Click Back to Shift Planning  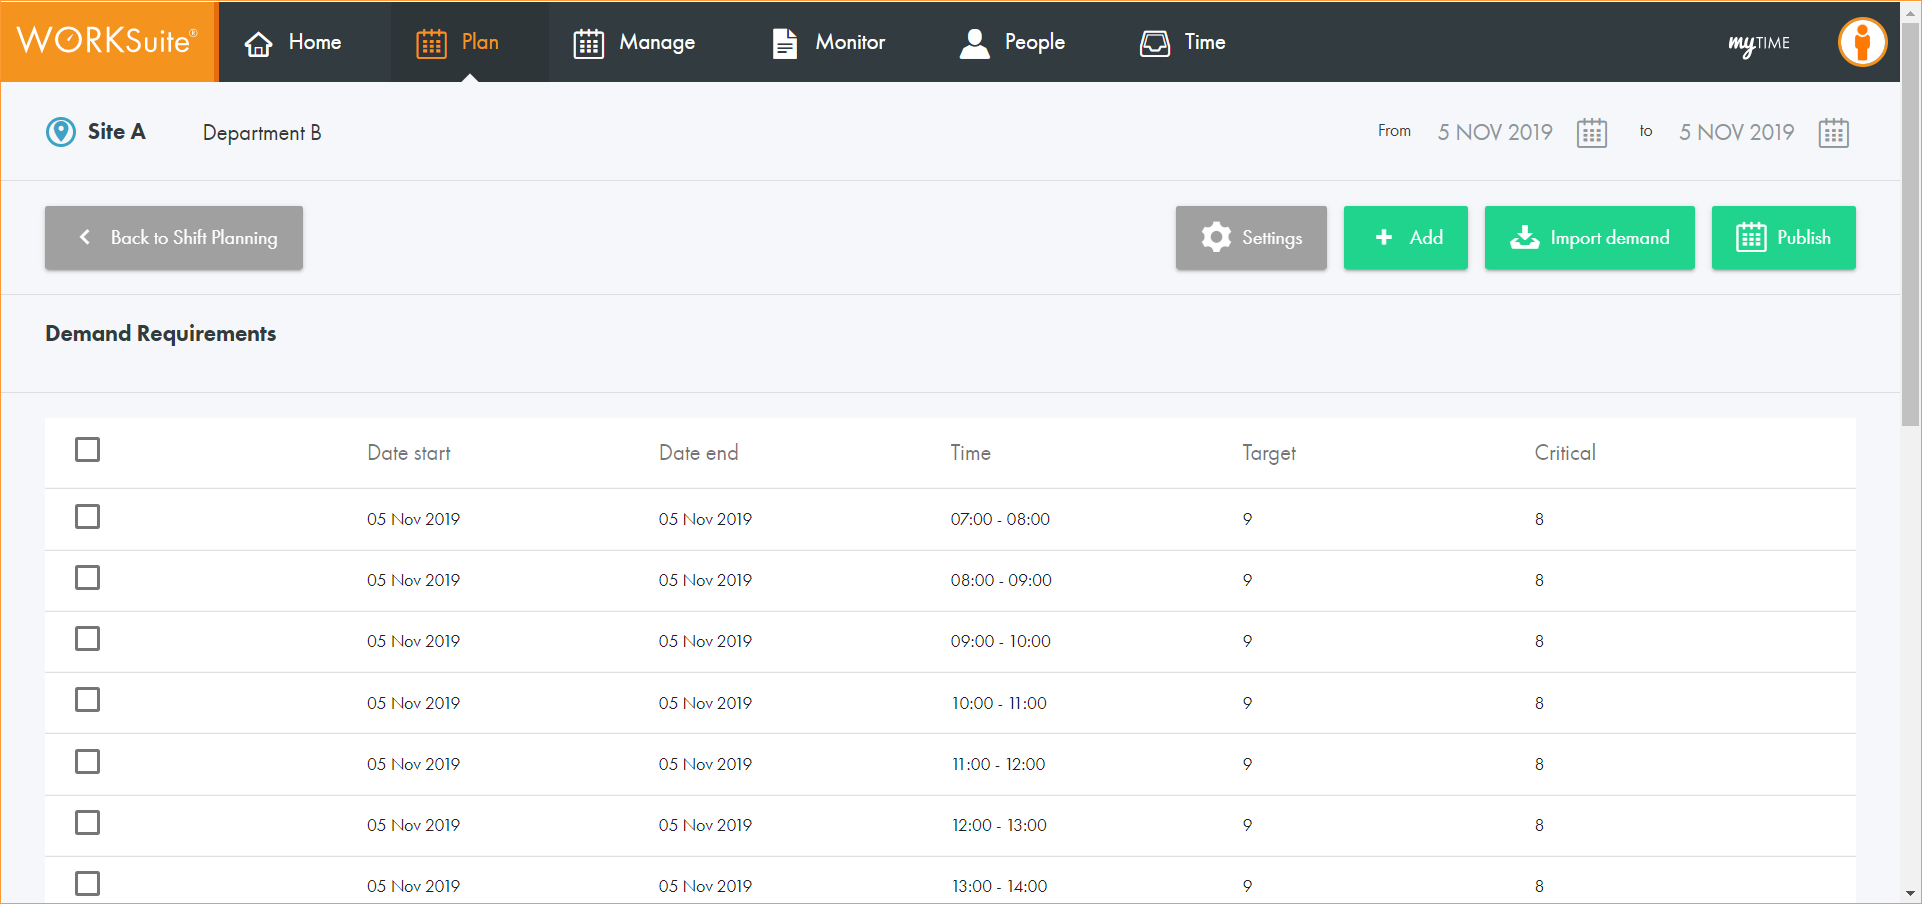pos(174,238)
